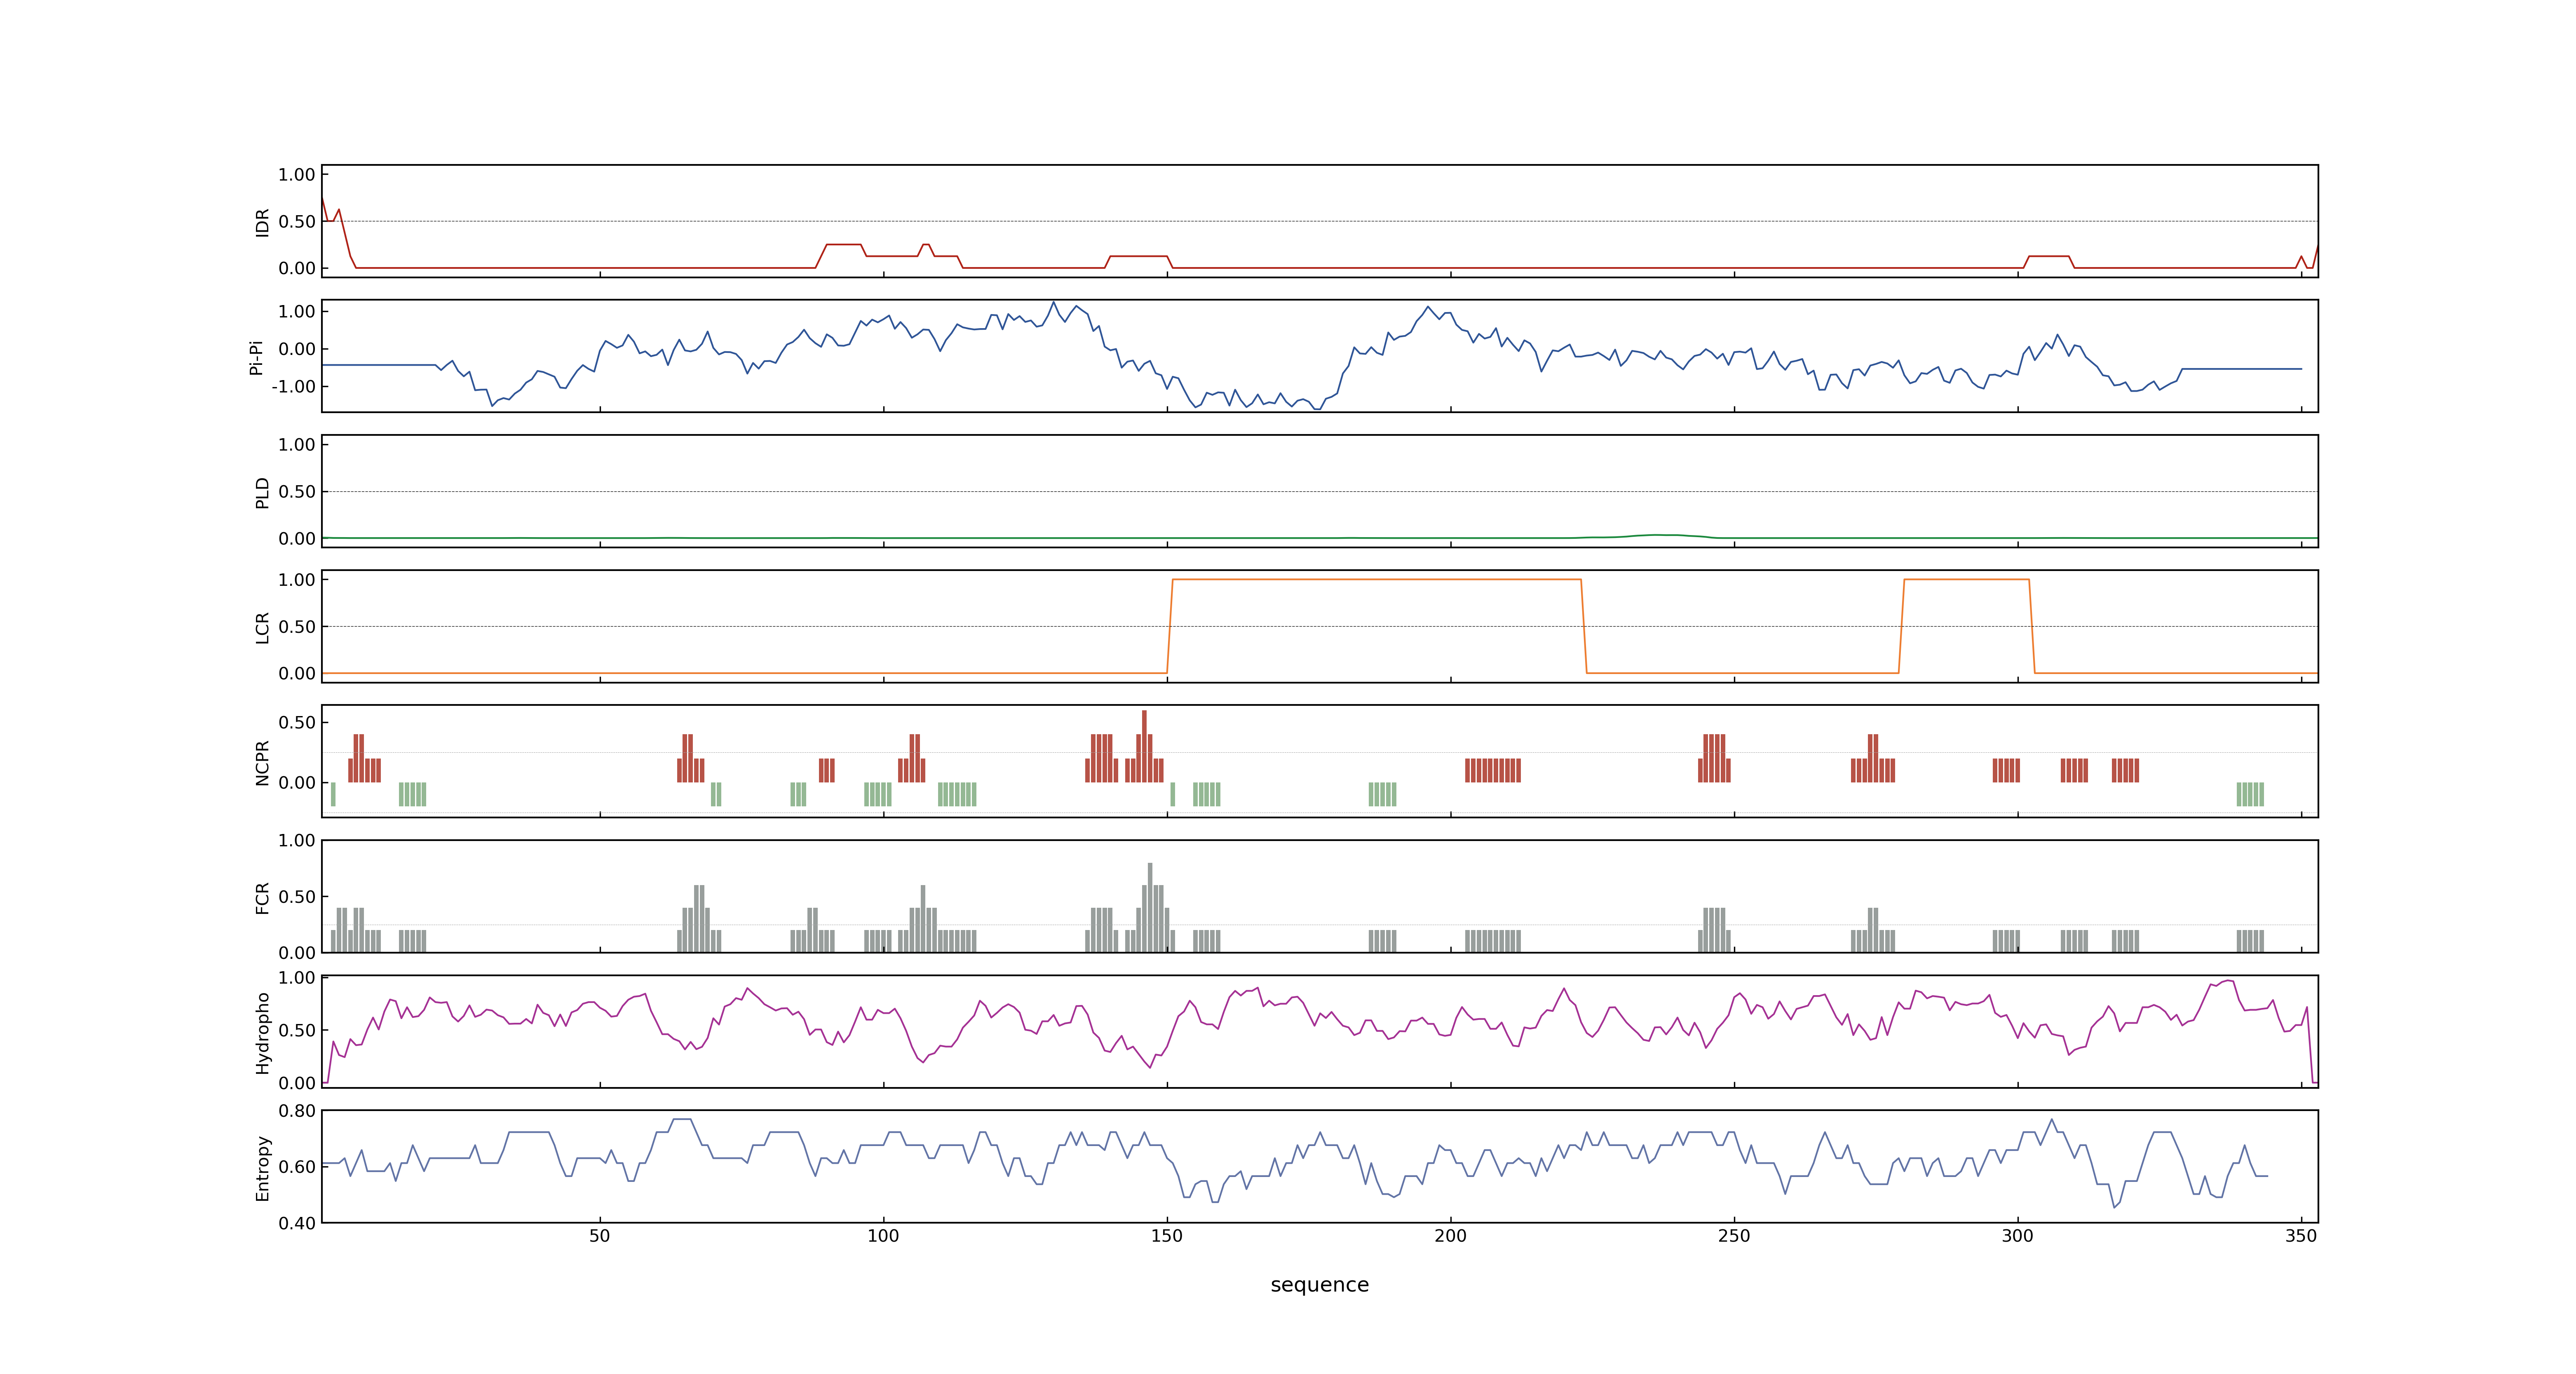Viewport: 2576px width, 1374px height.
Task: Click the x-axis tick label 100
Action: [883, 1235]
